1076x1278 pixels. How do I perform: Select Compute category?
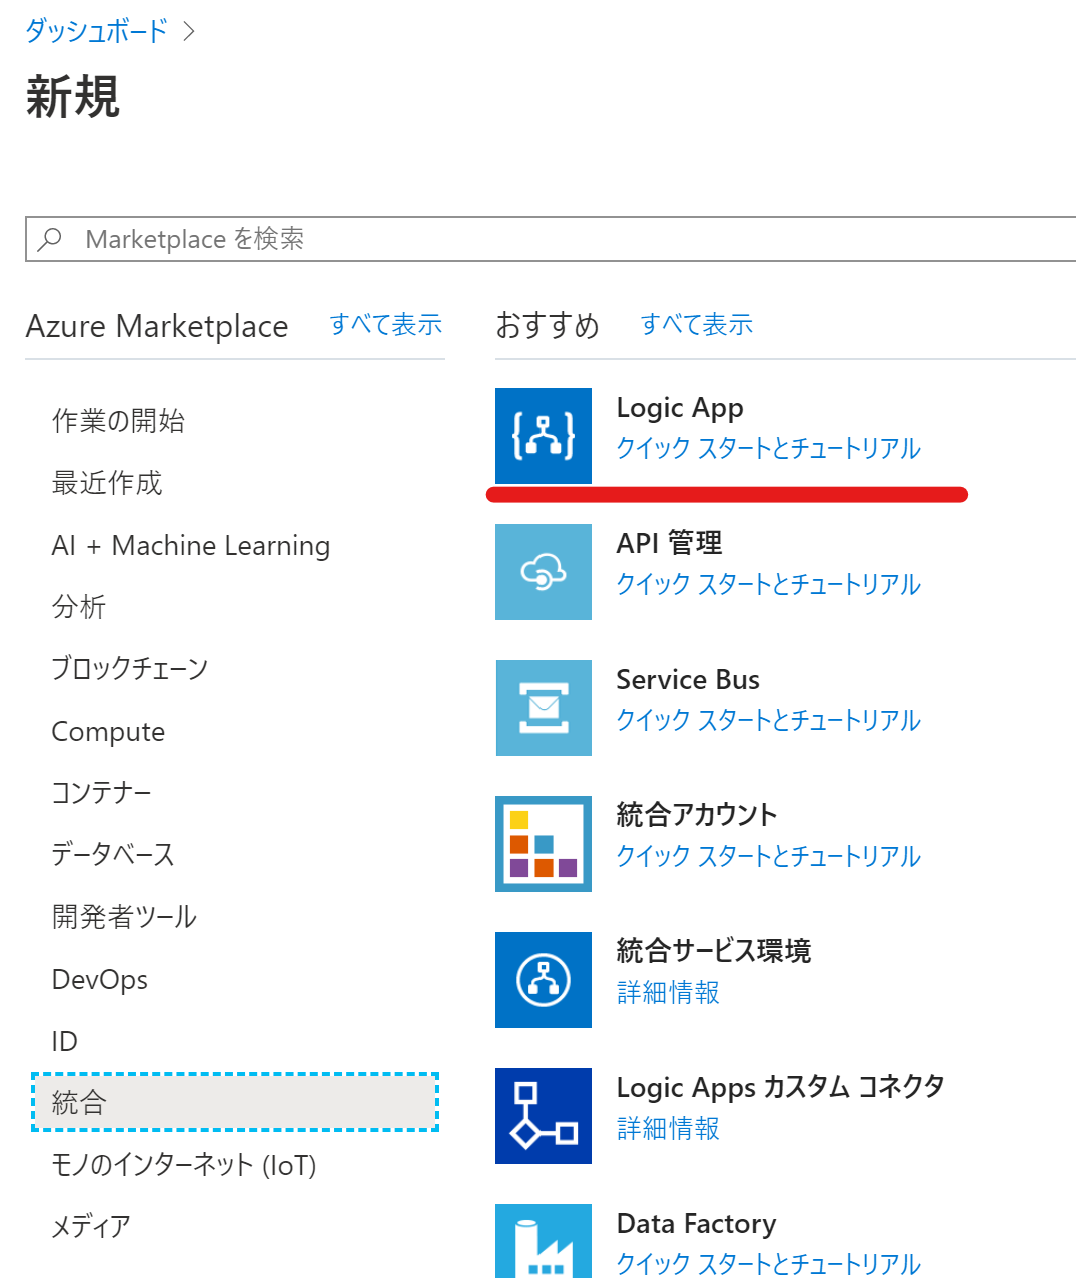pos(108,732)
